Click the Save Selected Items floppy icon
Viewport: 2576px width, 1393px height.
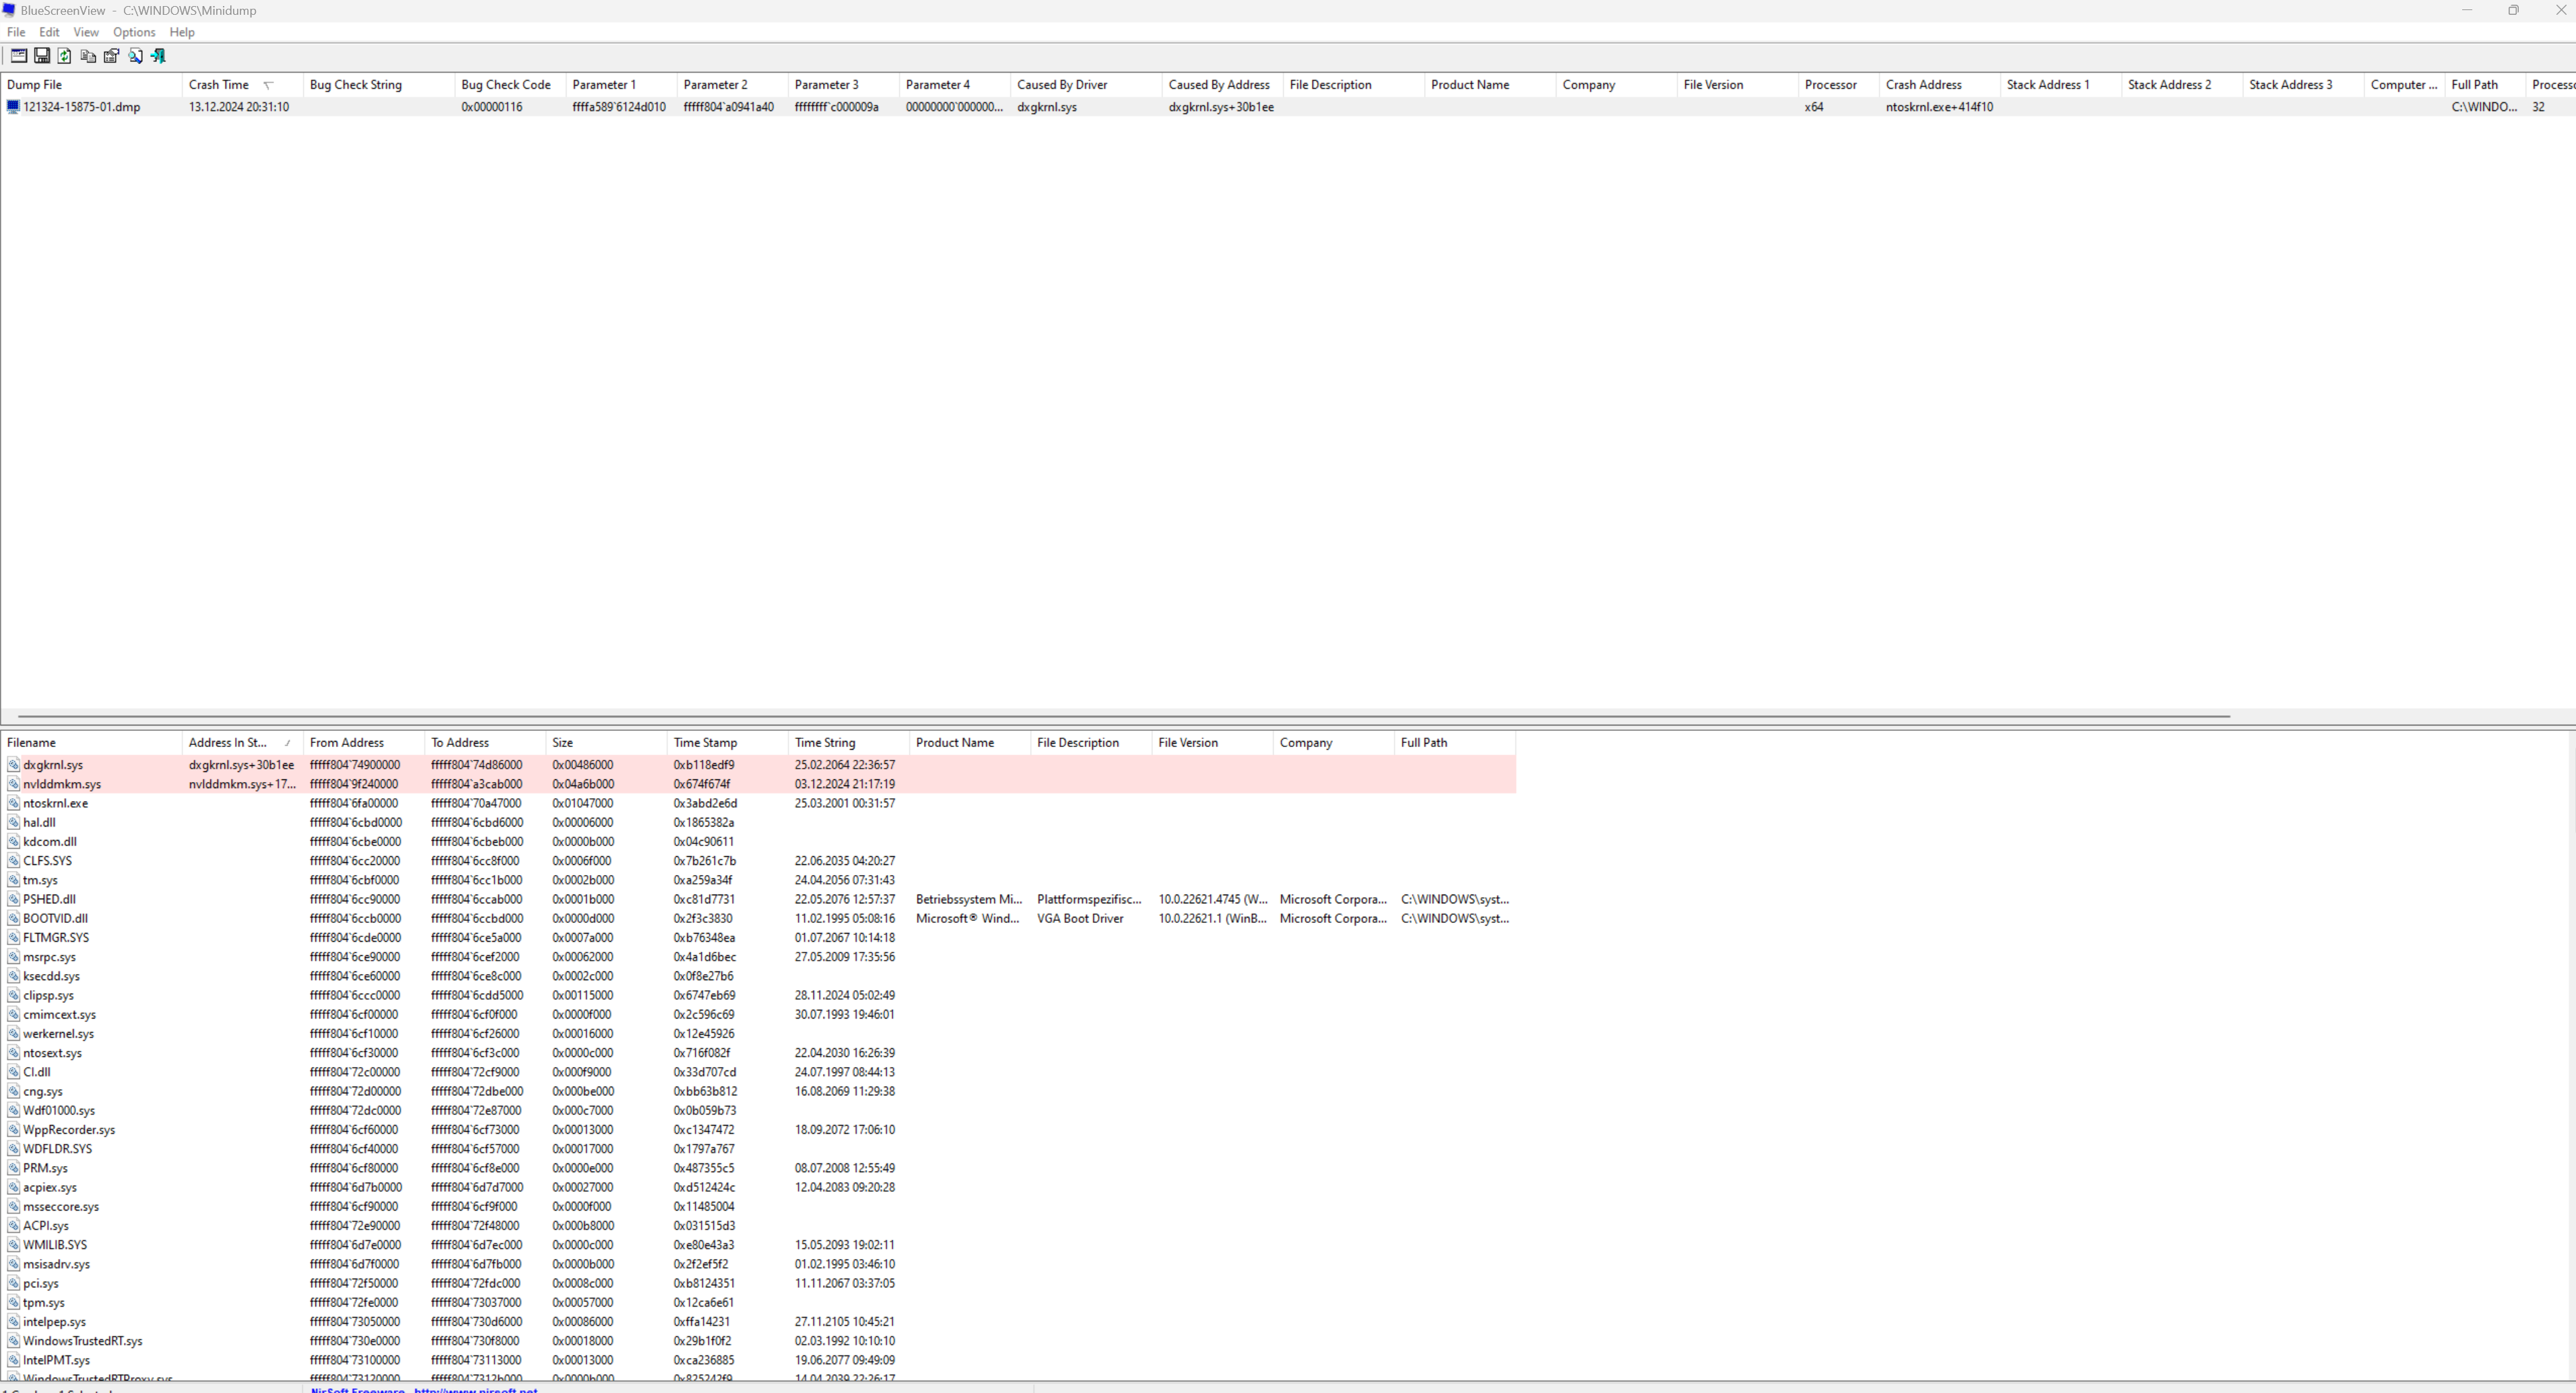tap(42, 56)
